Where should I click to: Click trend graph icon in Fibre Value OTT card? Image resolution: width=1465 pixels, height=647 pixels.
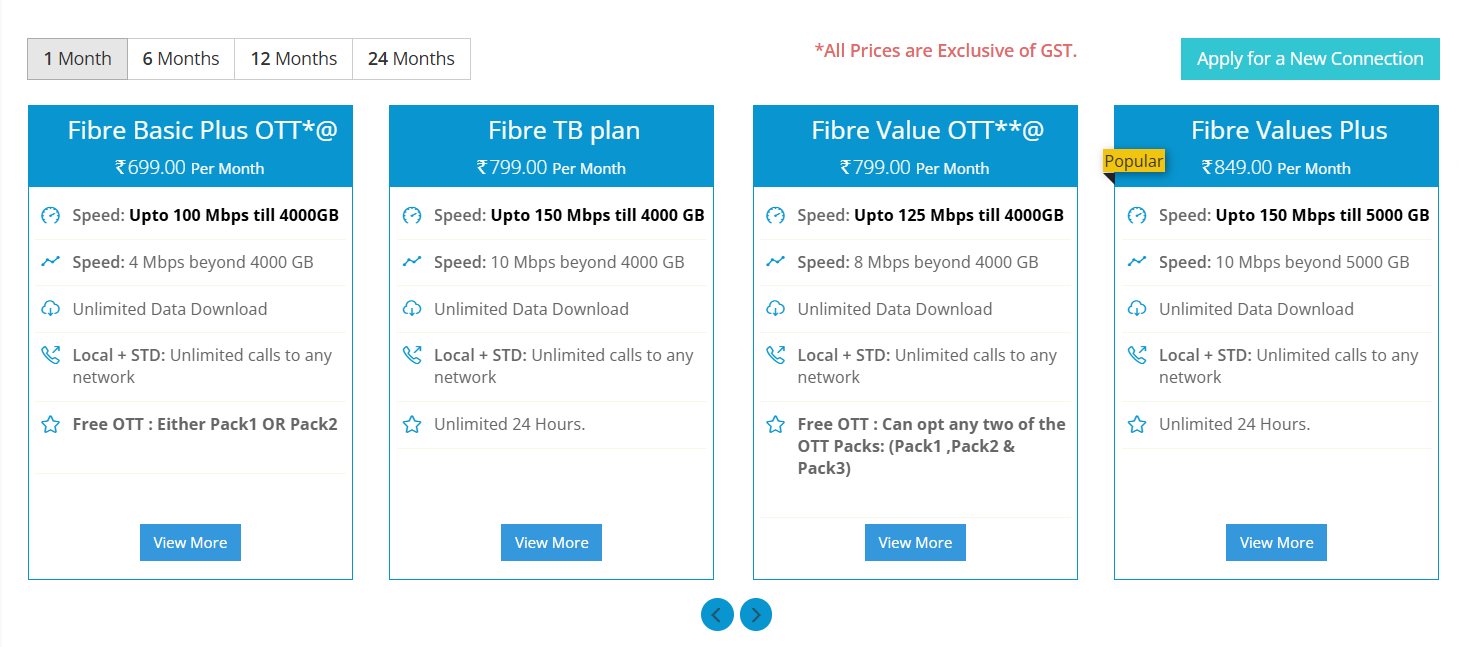775,262
